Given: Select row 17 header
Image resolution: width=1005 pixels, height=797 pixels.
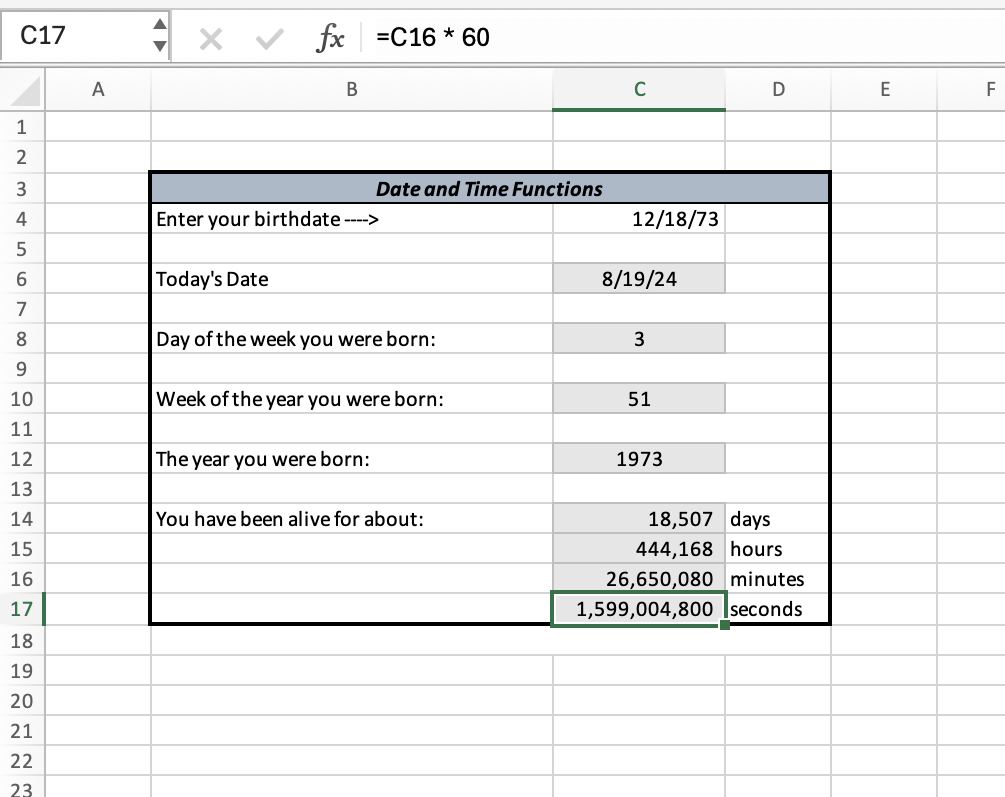Looking at the screenshot, I should (x=22, y=608).
